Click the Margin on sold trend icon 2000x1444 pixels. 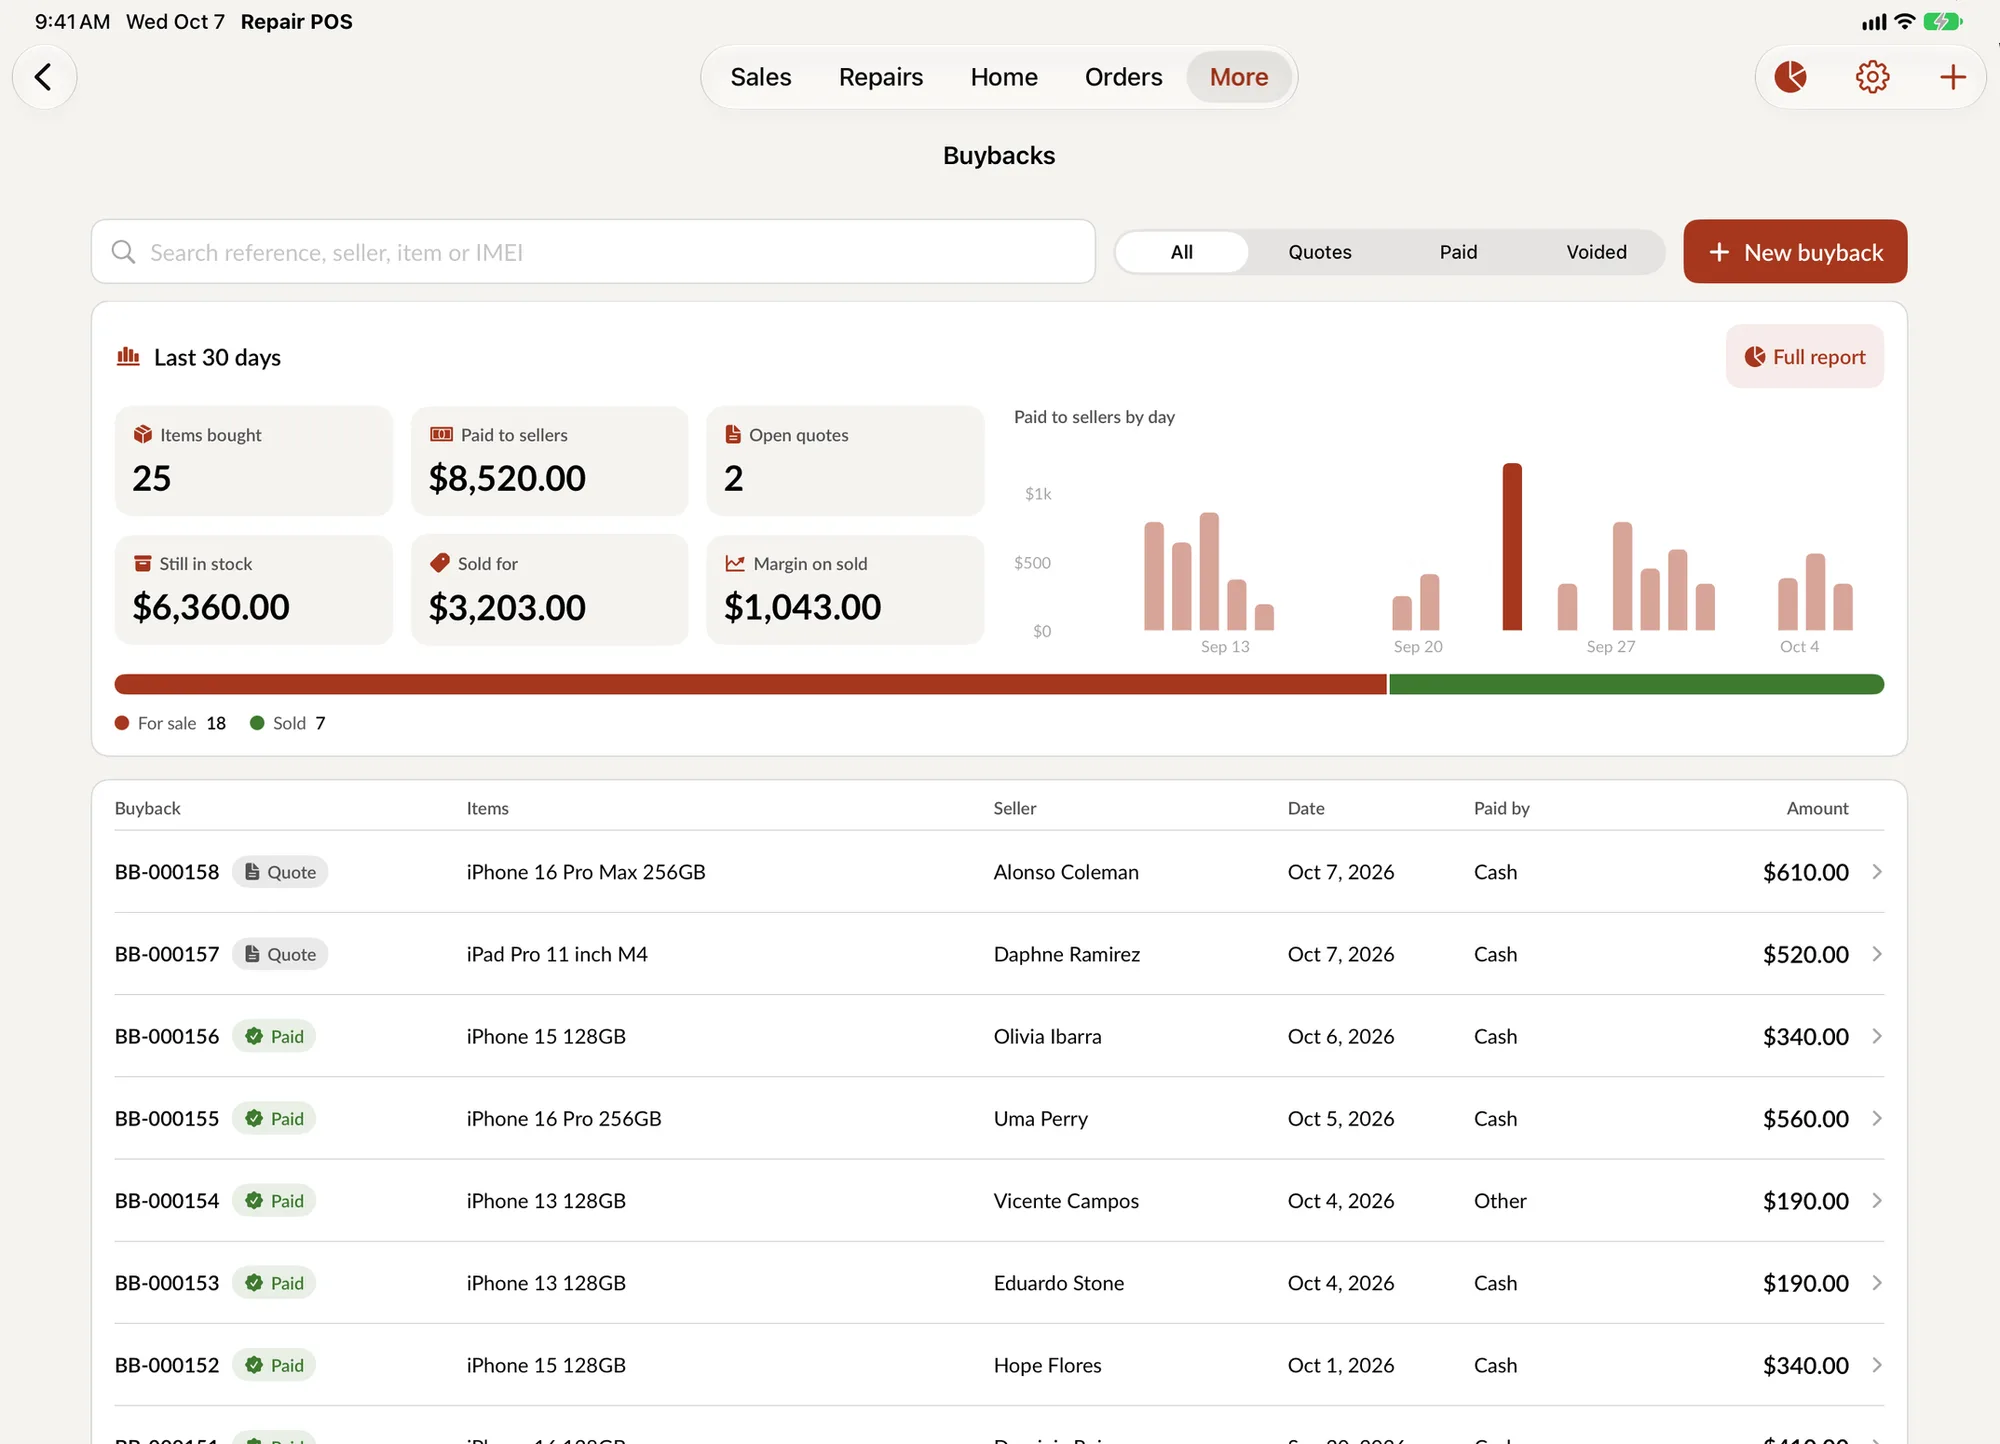(735, 563)
